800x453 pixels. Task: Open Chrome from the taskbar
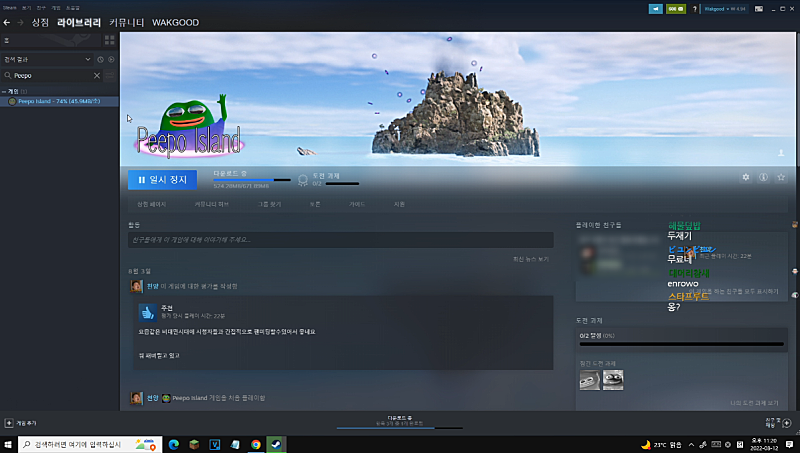tap(256, 444)
